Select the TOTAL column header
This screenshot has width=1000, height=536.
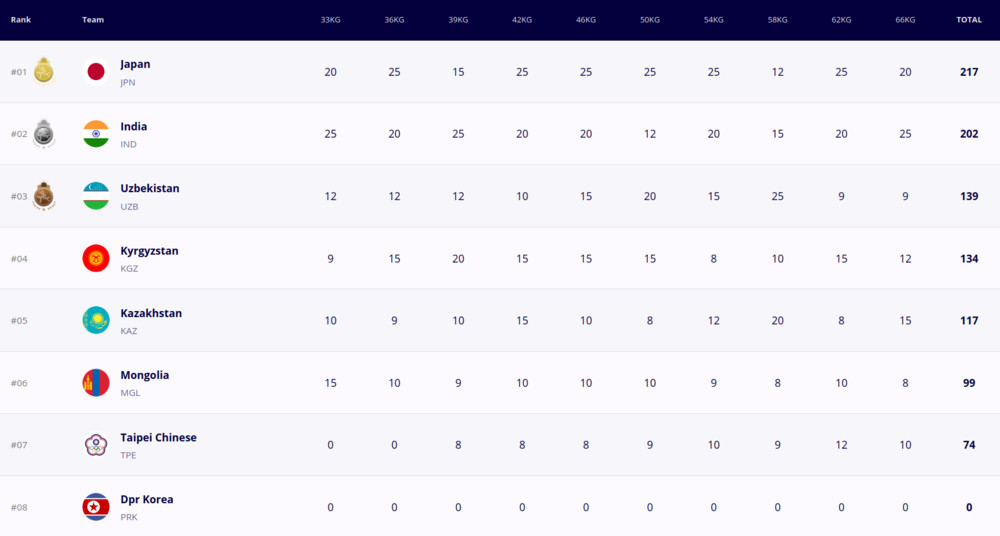click(969, 20)
